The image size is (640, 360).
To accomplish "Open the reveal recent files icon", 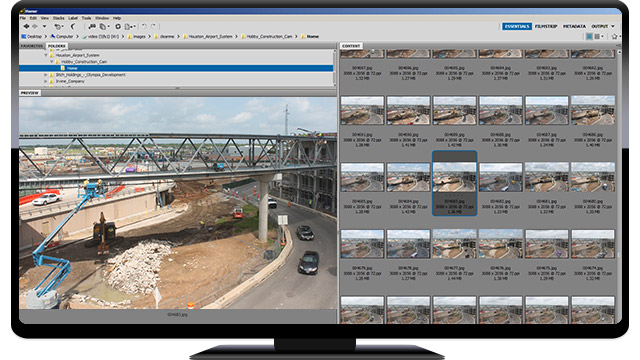I will coord(58,27).
